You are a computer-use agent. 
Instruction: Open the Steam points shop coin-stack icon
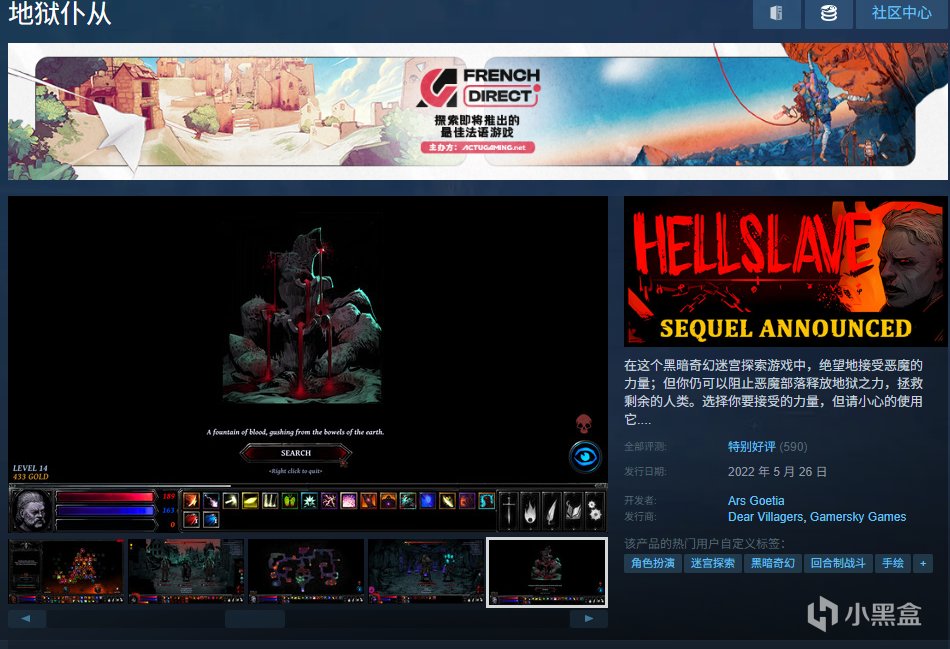coord(828,13)
